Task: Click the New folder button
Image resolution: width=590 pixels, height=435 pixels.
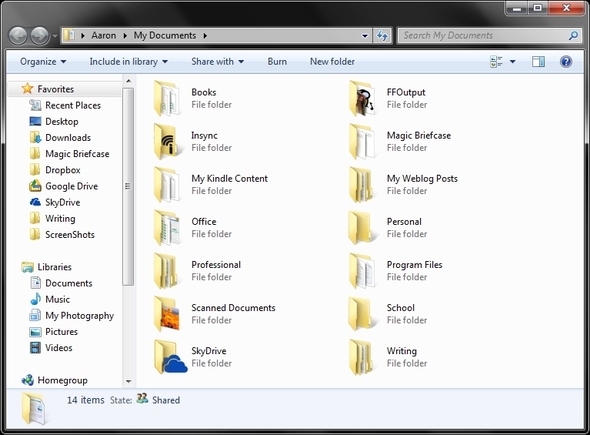Action: click(x=332, y=61)
